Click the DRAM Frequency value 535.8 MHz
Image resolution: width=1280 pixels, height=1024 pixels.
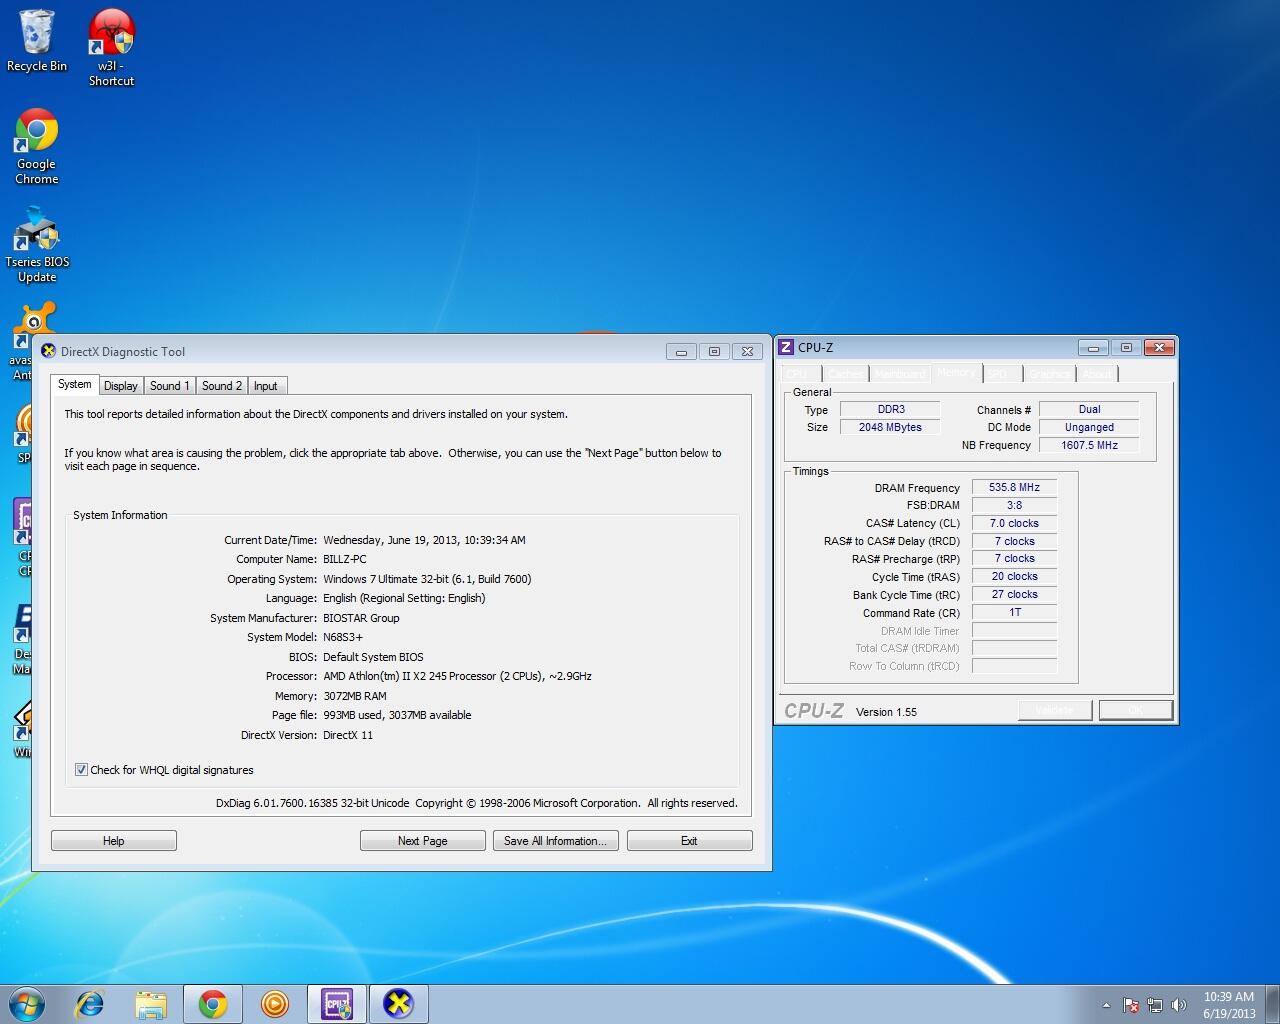pos(1014,488)
